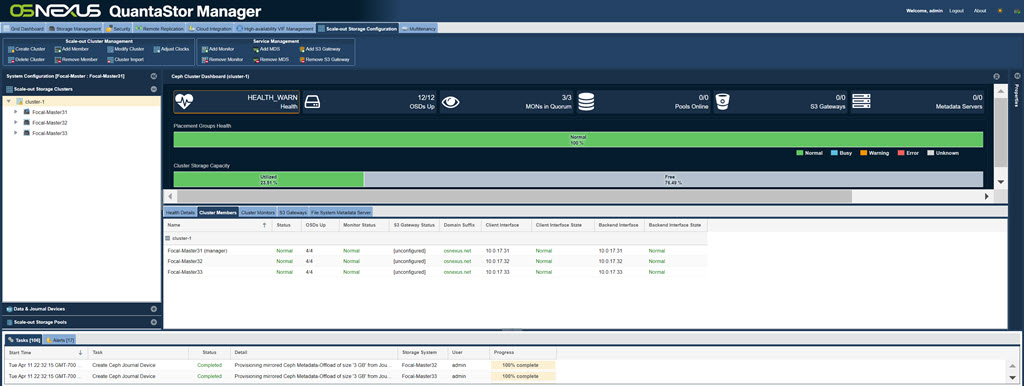Screen dimensions: 1024x386
Task: Click the Metadata Servers rack icon
Action: (861, 102)
